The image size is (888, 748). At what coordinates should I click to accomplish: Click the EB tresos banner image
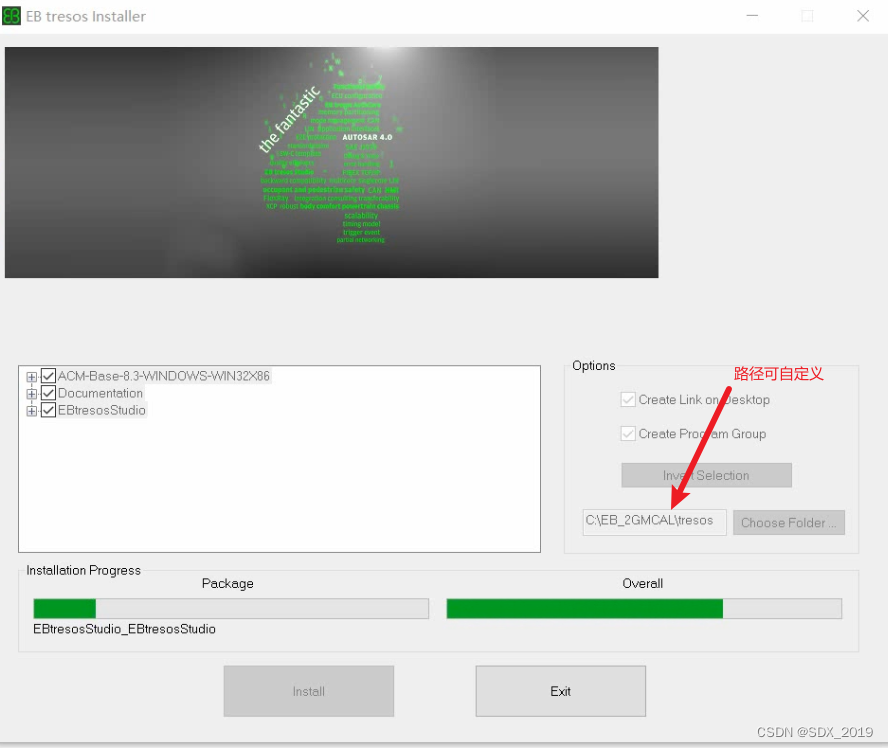pos(331,163)
